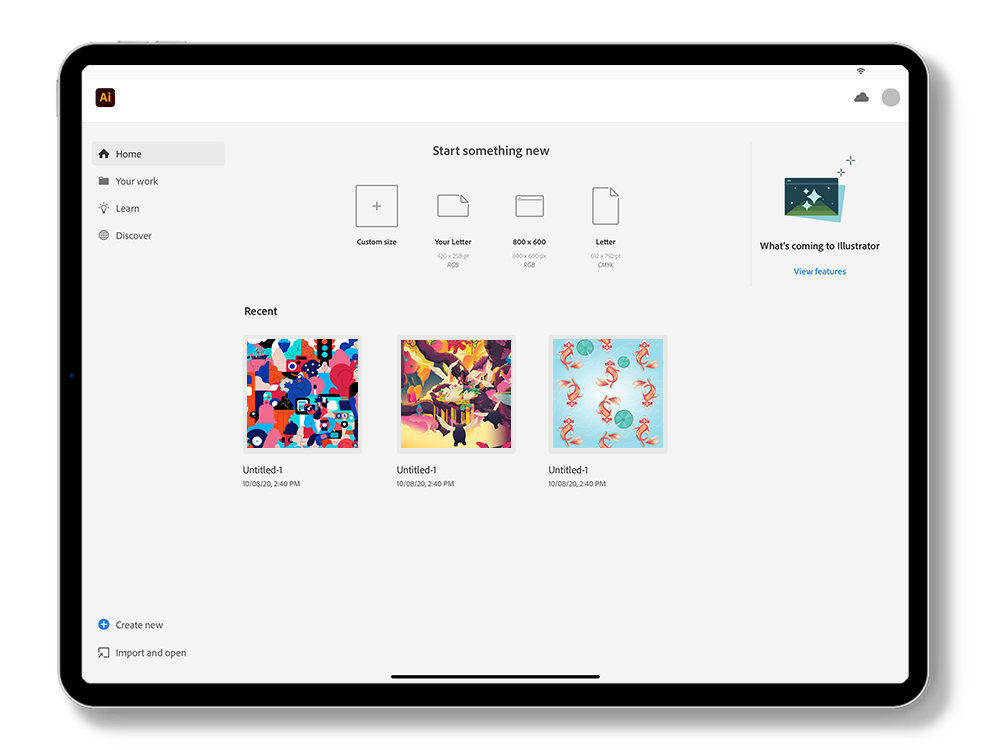Image resolution: width=1000 pixels, height=750 pixels.
Task: Open the Discover section
Action: pyautogui.click(x=133, y=236)
